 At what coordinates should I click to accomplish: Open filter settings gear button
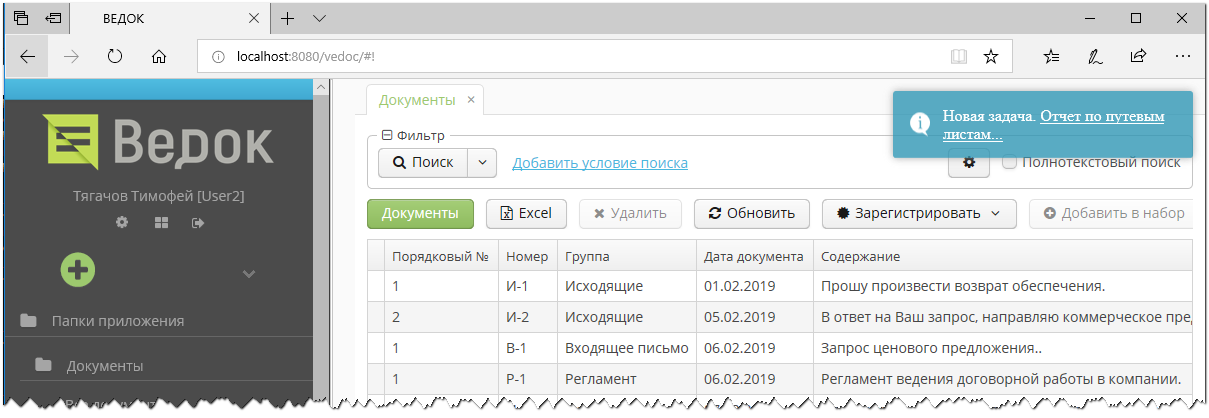tap(968, 162)
